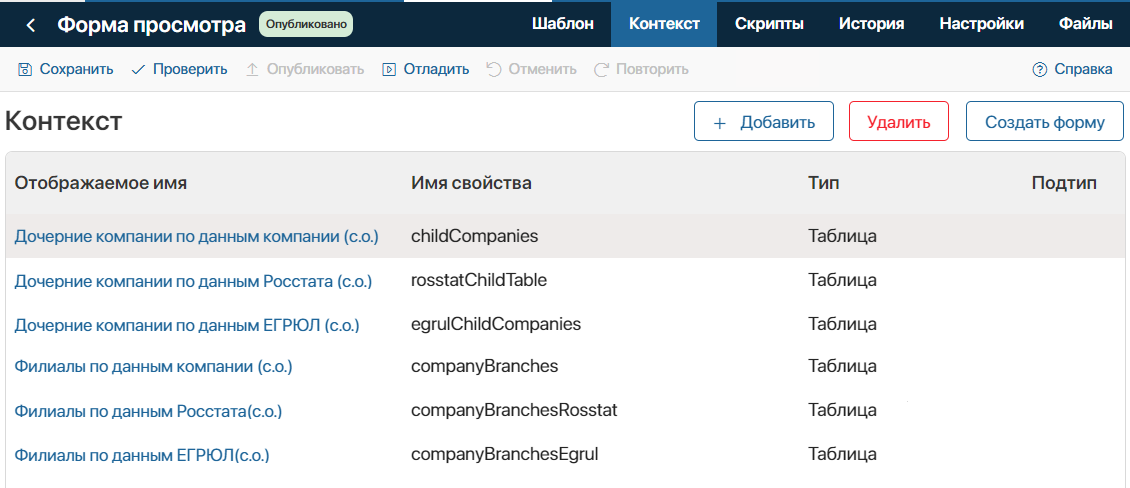Click the Проверить checkmark icon
The height and width of the screenshot is (488, 1130).
[138, 70]
